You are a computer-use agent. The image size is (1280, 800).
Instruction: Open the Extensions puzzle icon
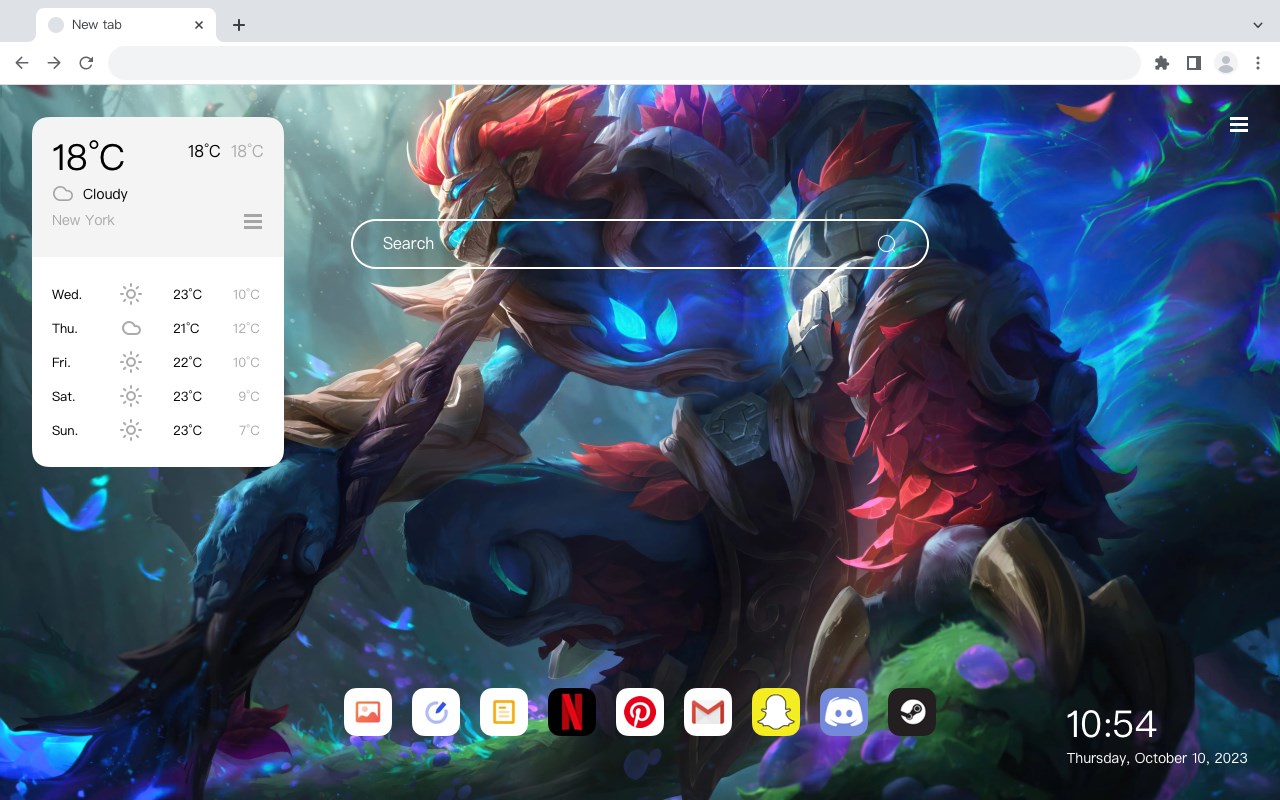[1161, 63]
